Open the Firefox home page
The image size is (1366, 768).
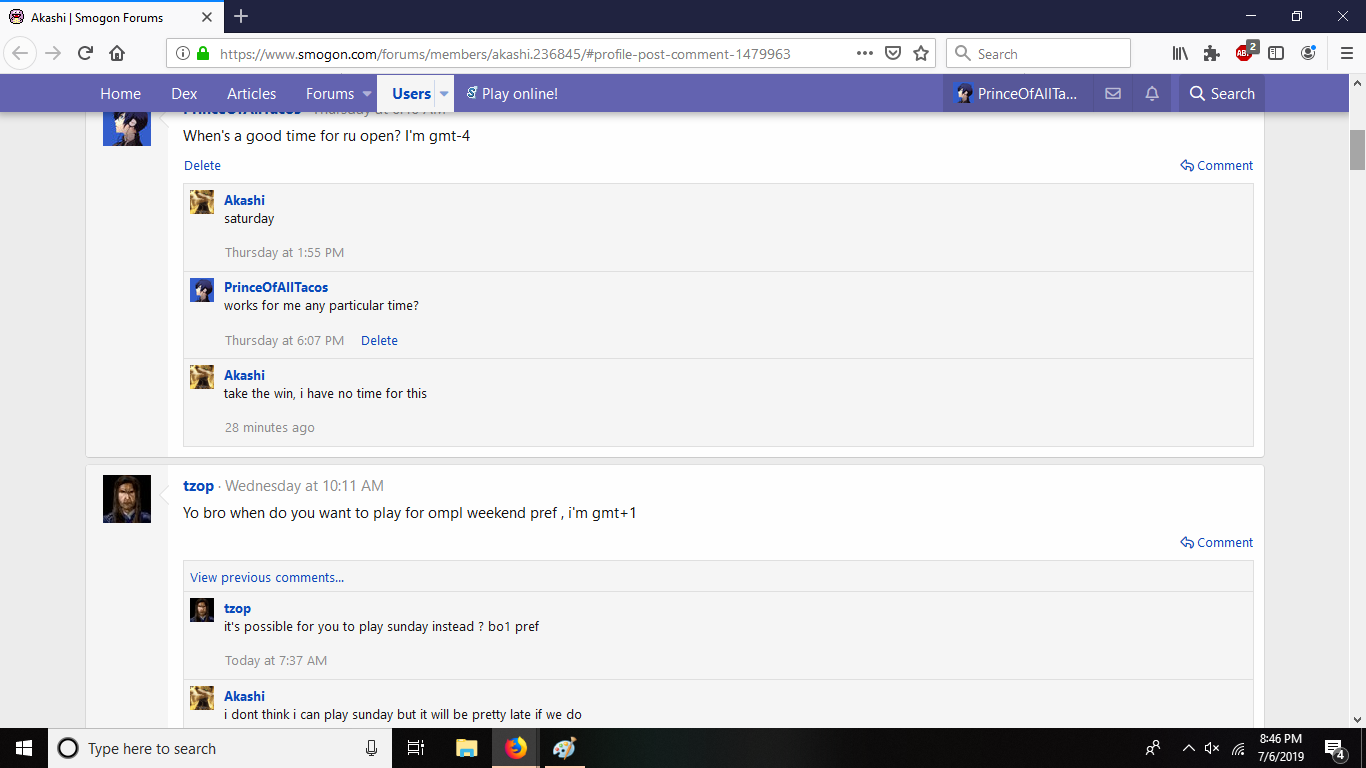pyautogui.click(x=117, y=53)
